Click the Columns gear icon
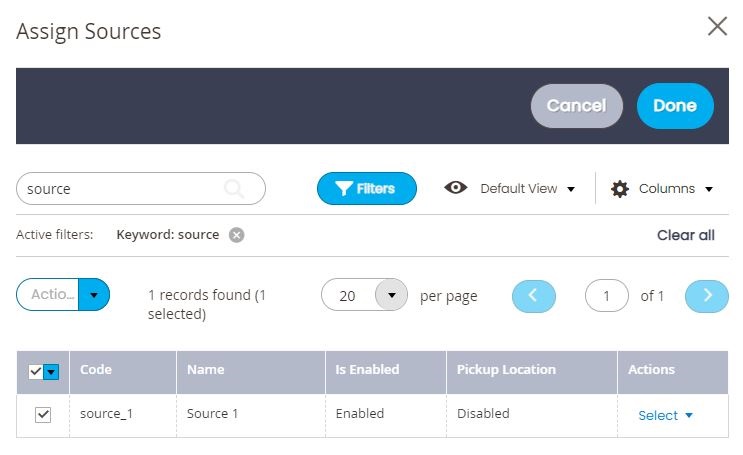743x455 pixels. pos(619,189)
